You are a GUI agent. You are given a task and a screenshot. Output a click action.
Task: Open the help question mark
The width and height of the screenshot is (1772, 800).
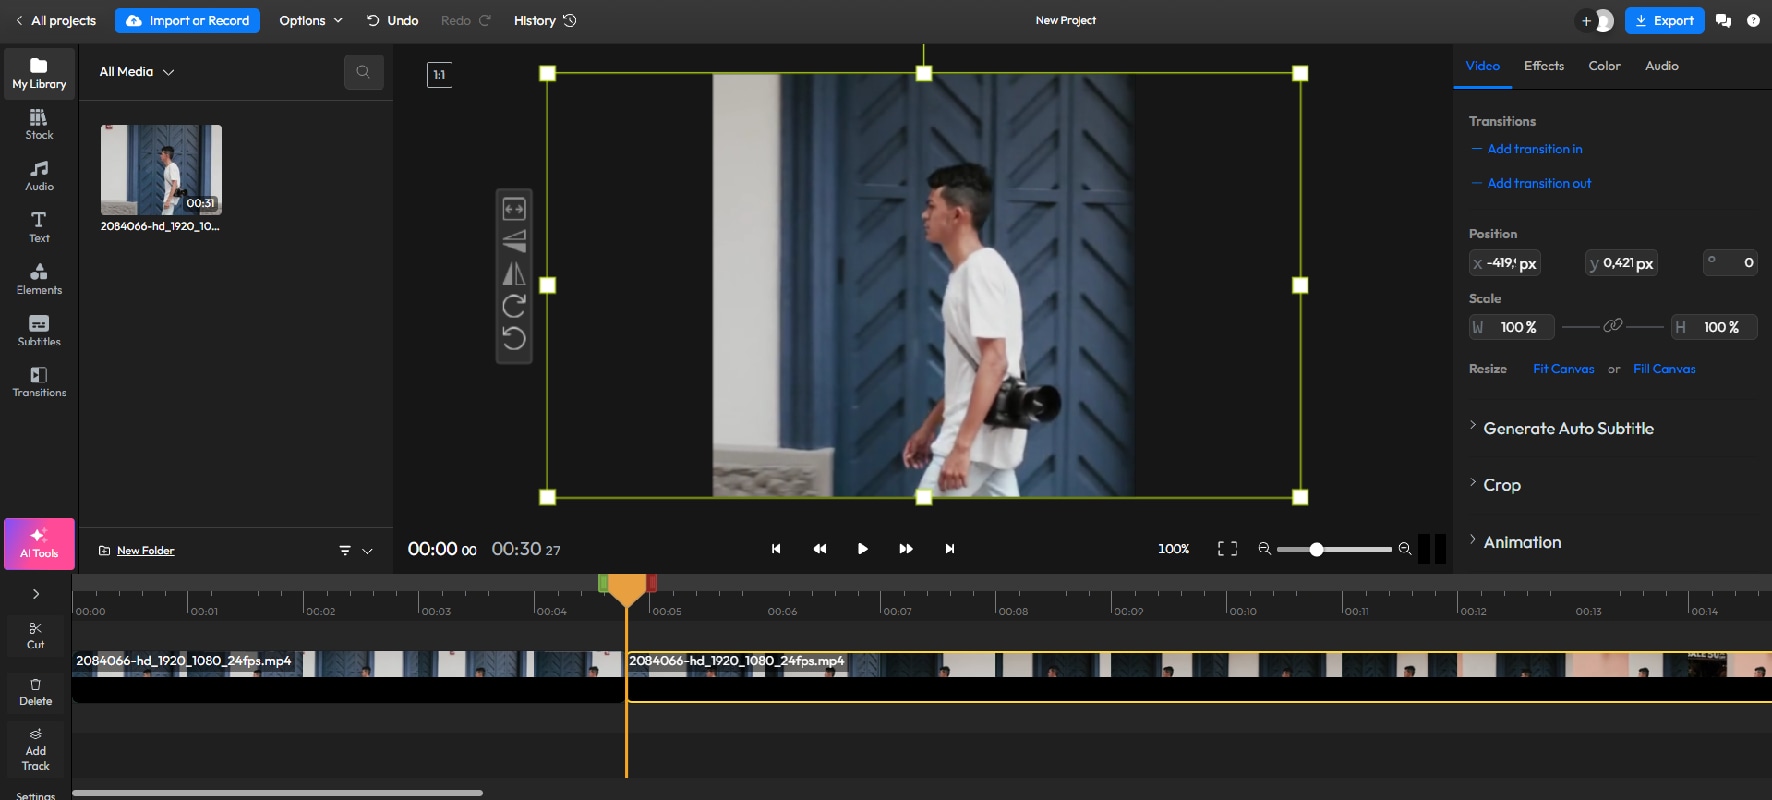coord(1753,20)
